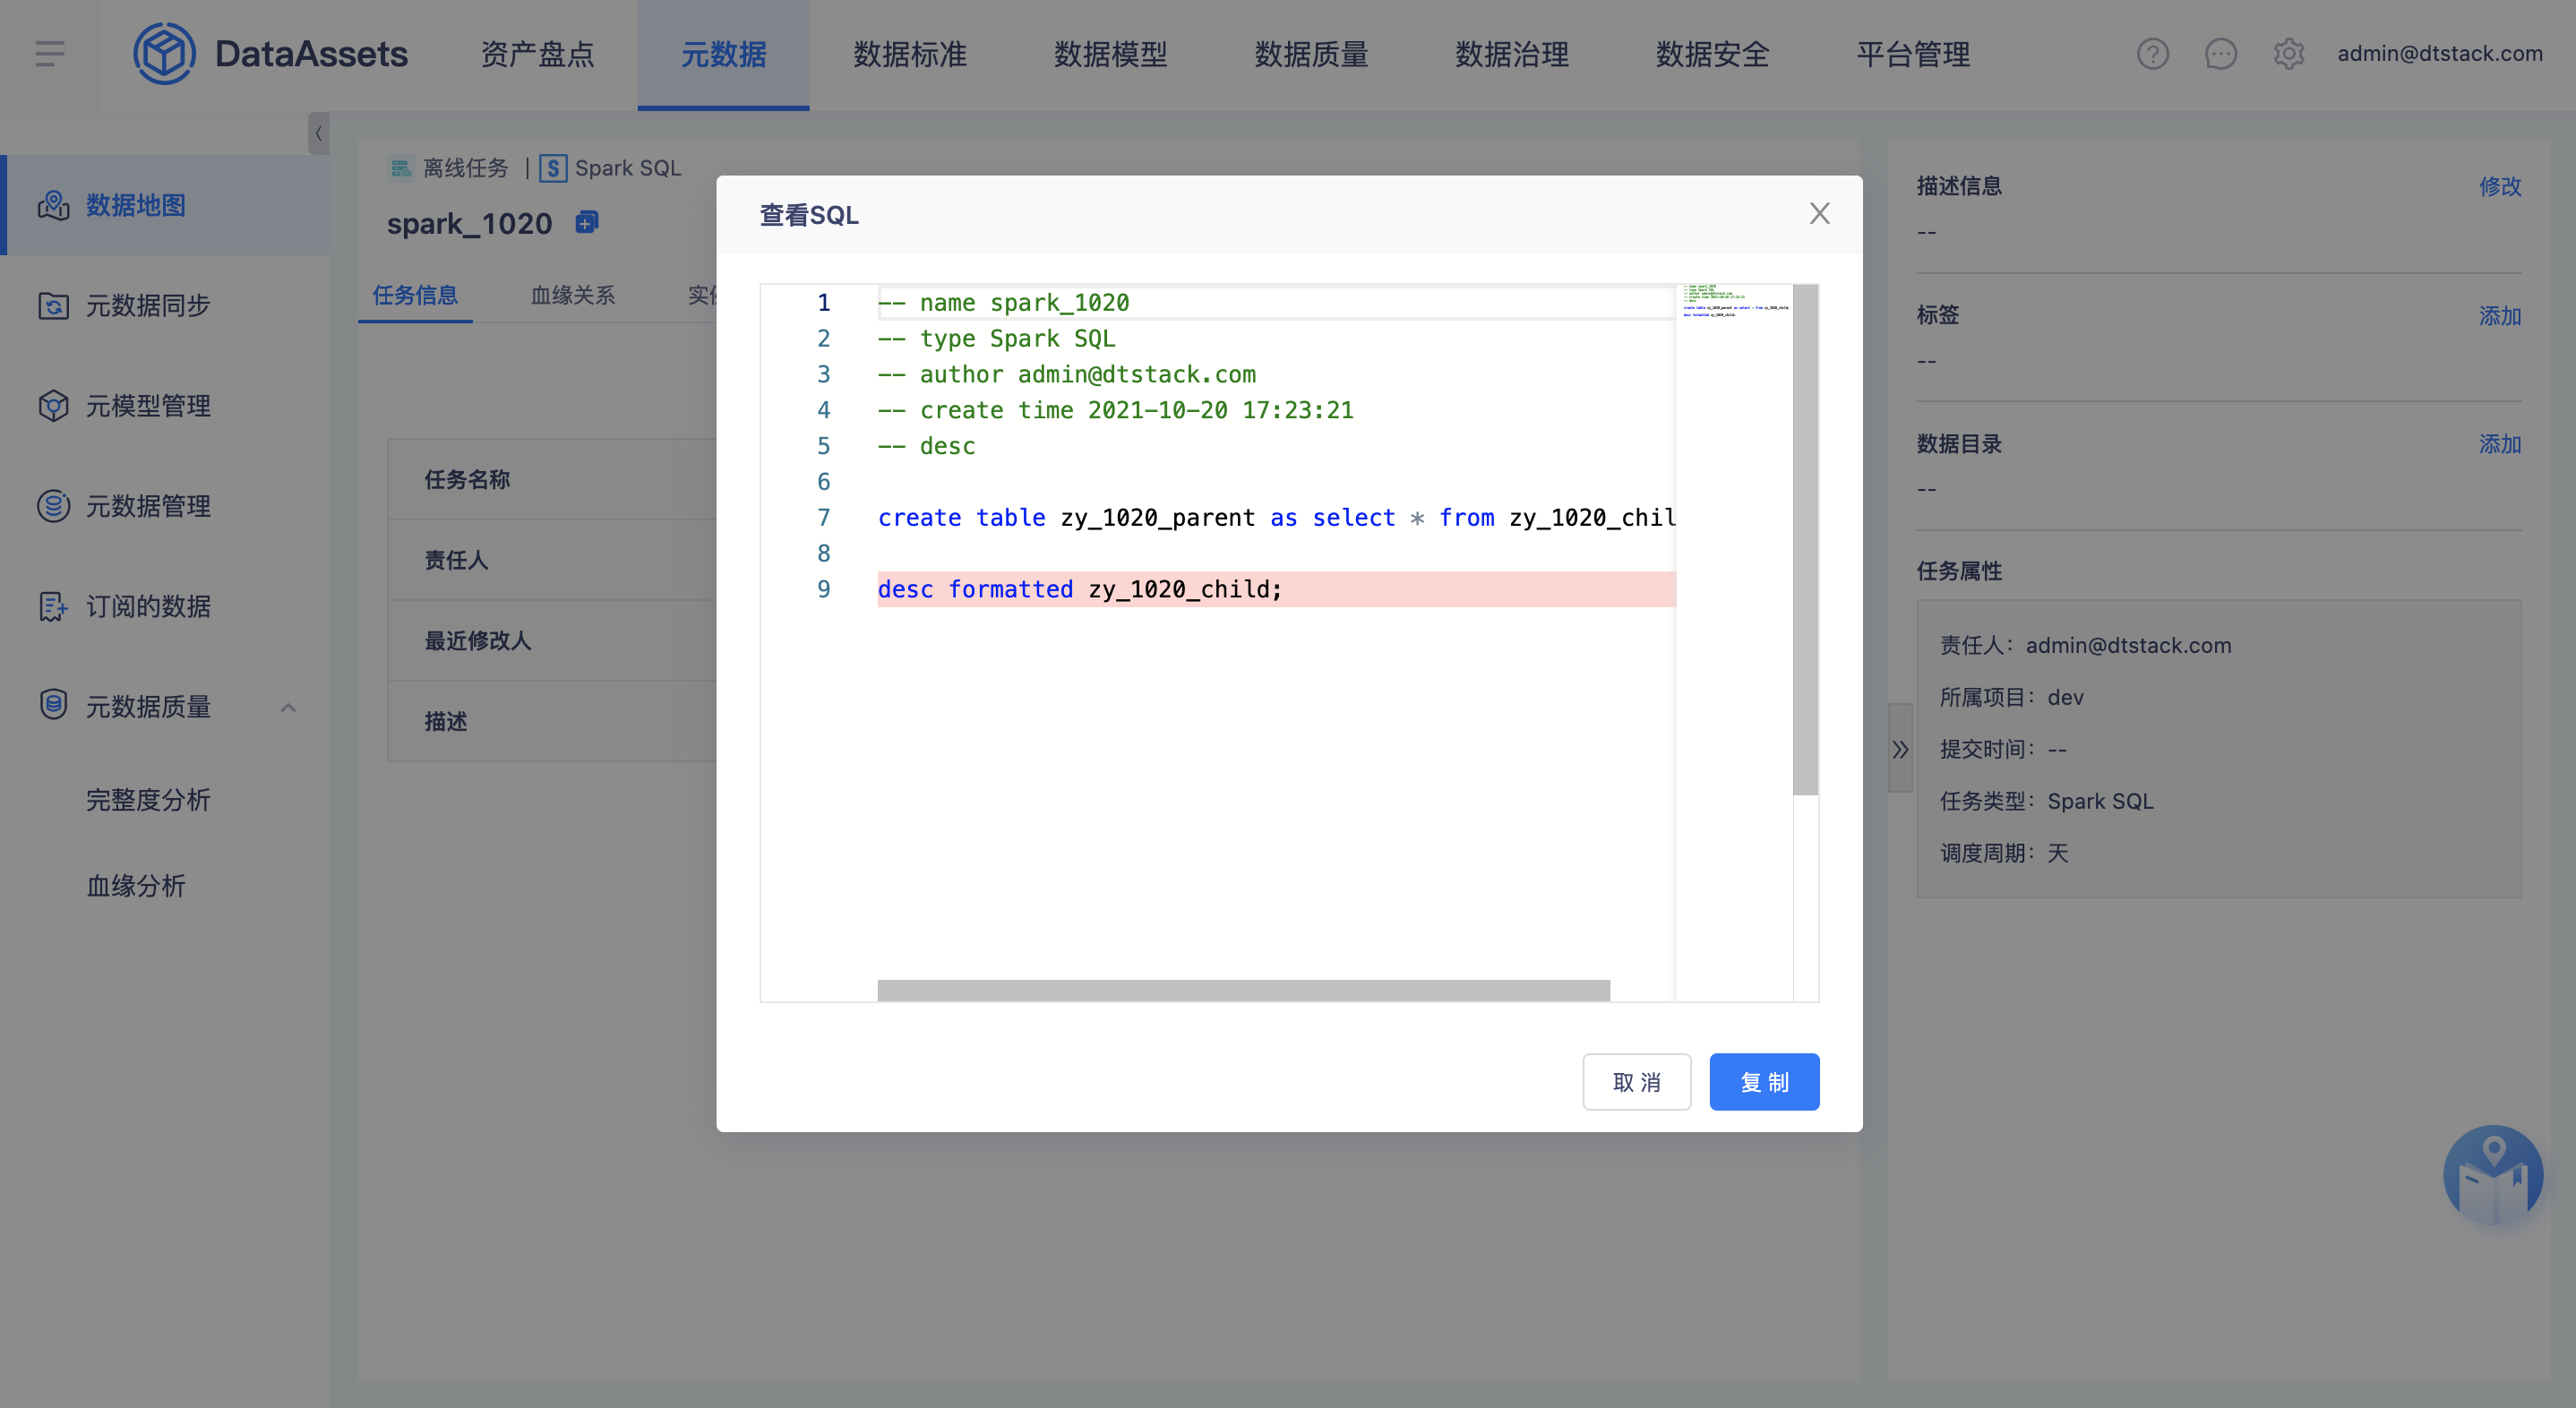This screenshot has height=1408, width=2576.
Task: Open the 数据安全 top menu
Action: pos(1712,54)
